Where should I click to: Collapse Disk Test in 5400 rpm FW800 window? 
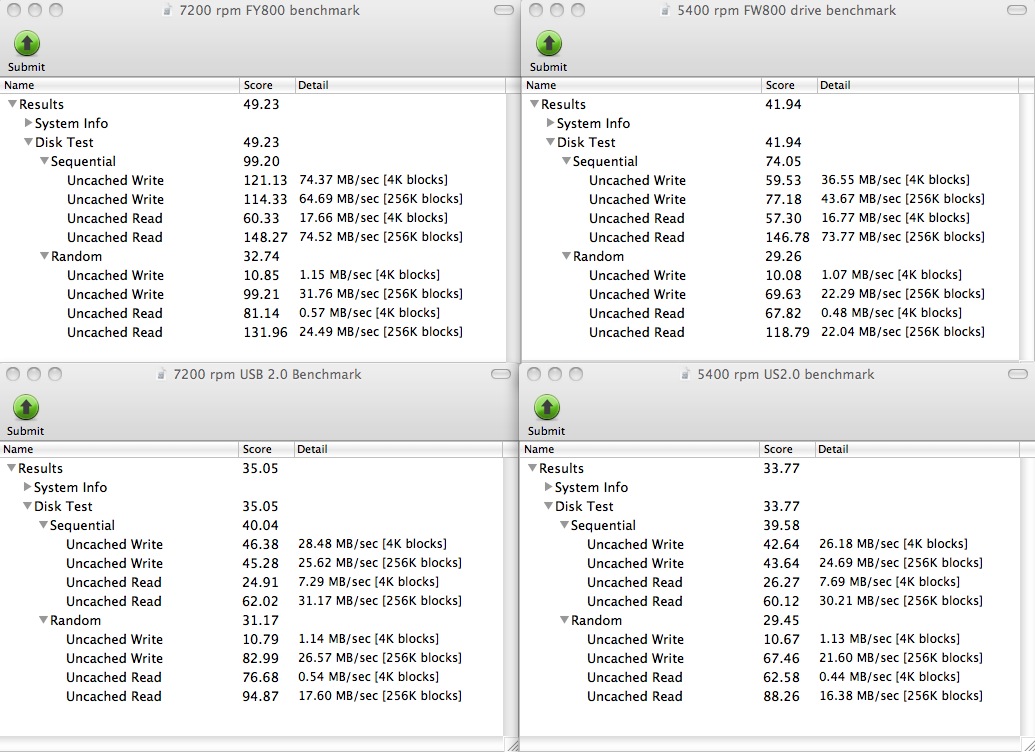tap(550, 141)
